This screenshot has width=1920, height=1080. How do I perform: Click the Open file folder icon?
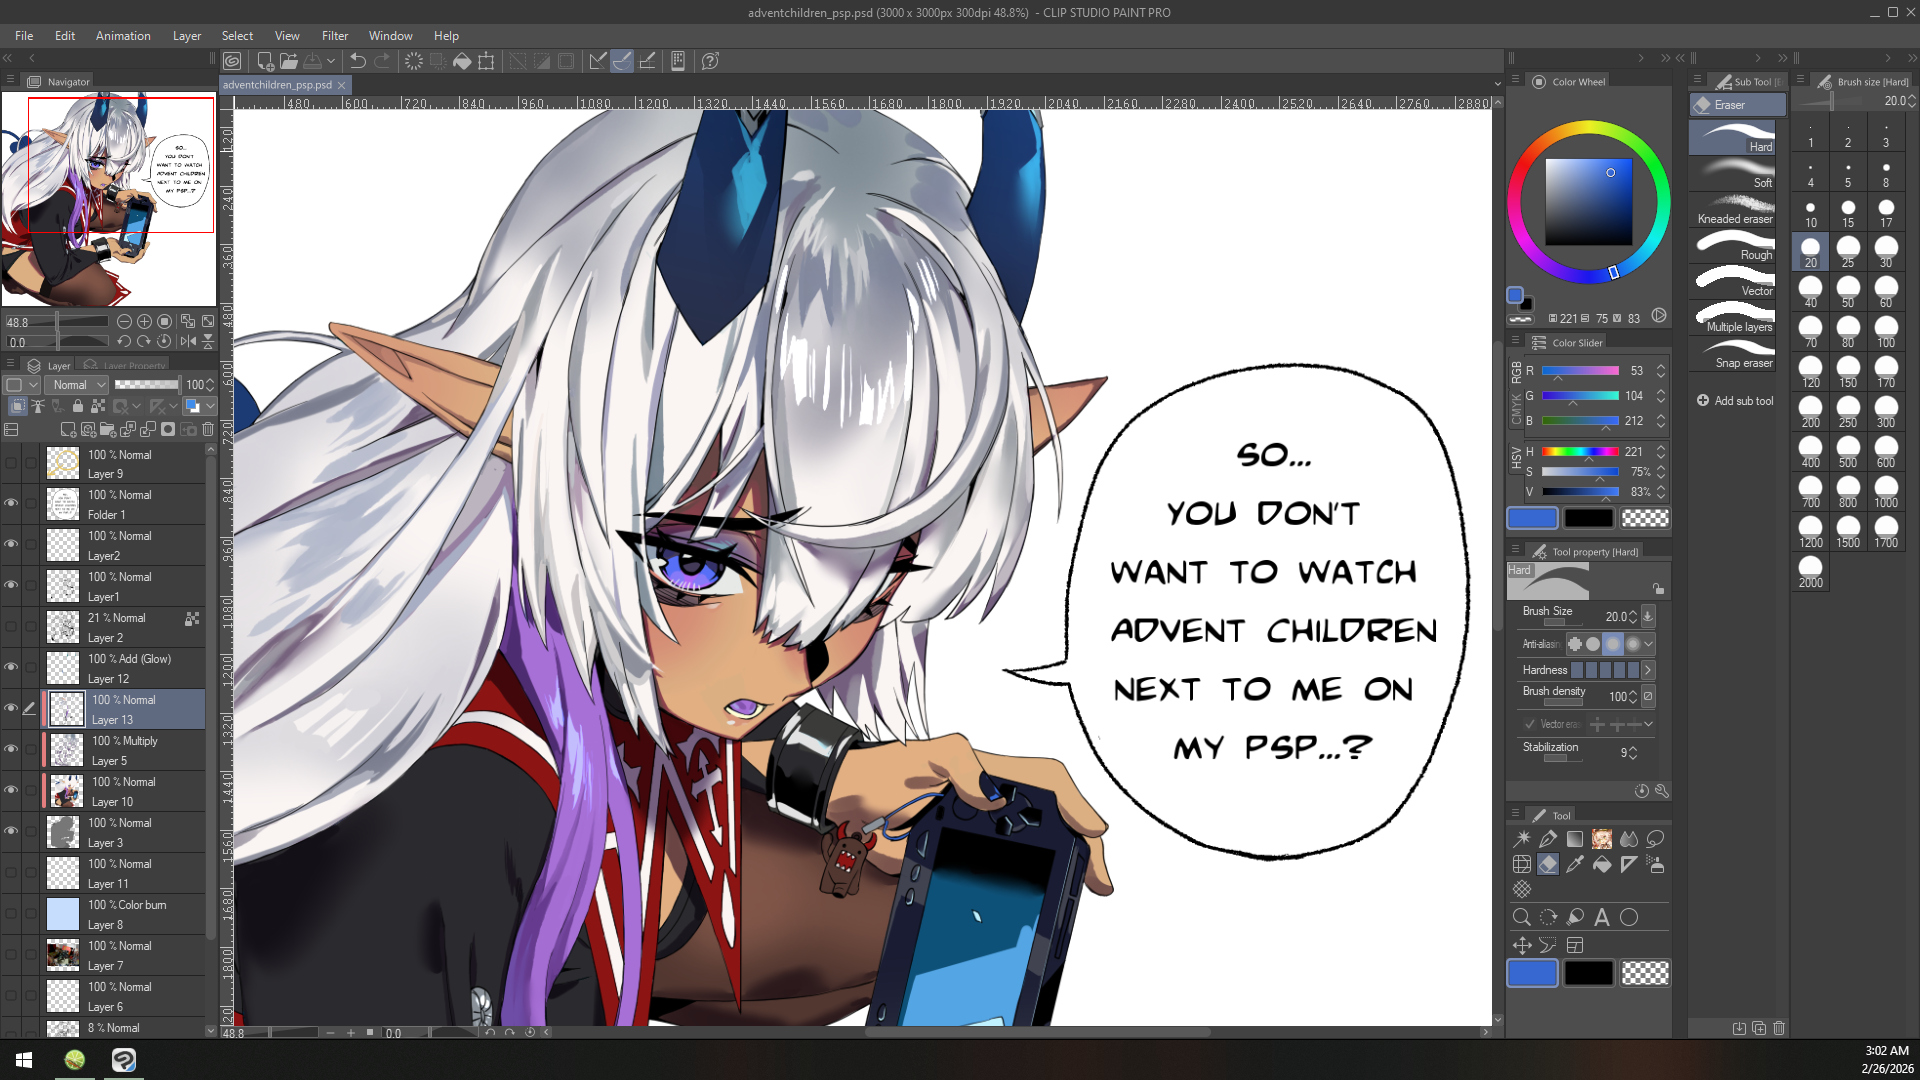pos(289,61)
